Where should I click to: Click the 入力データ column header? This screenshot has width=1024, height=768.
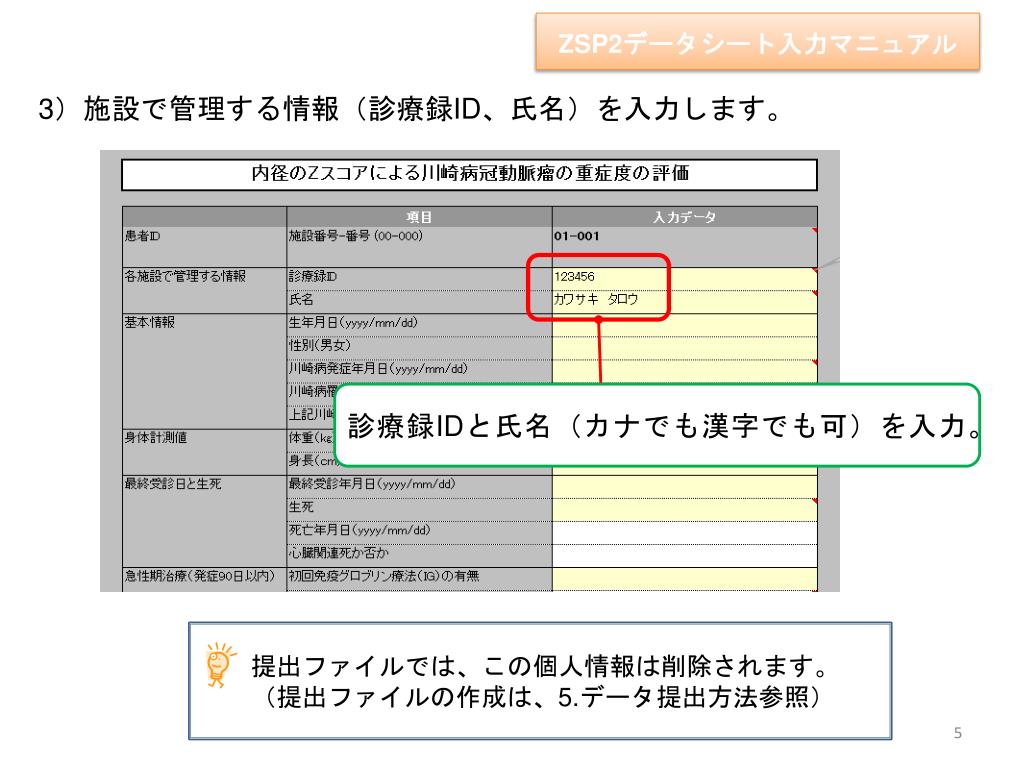coord(684,217)
